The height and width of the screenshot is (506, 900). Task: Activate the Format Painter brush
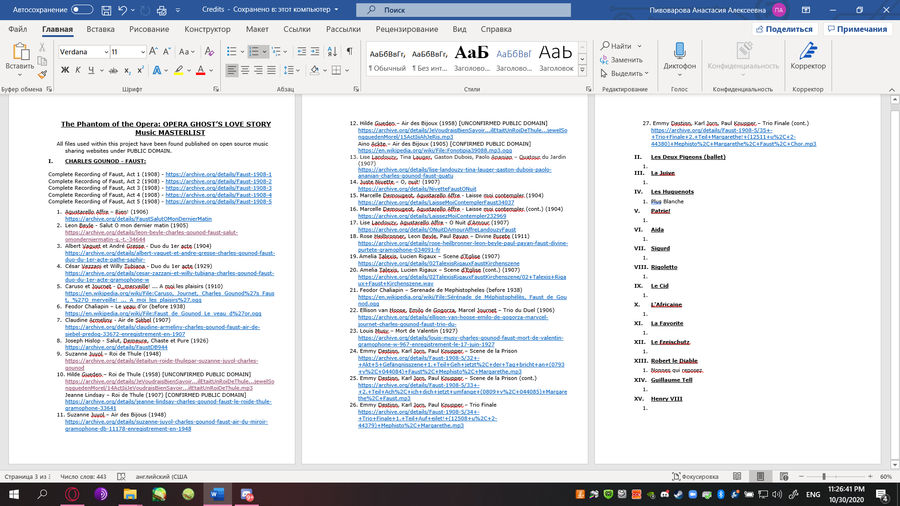click(42, 75)
